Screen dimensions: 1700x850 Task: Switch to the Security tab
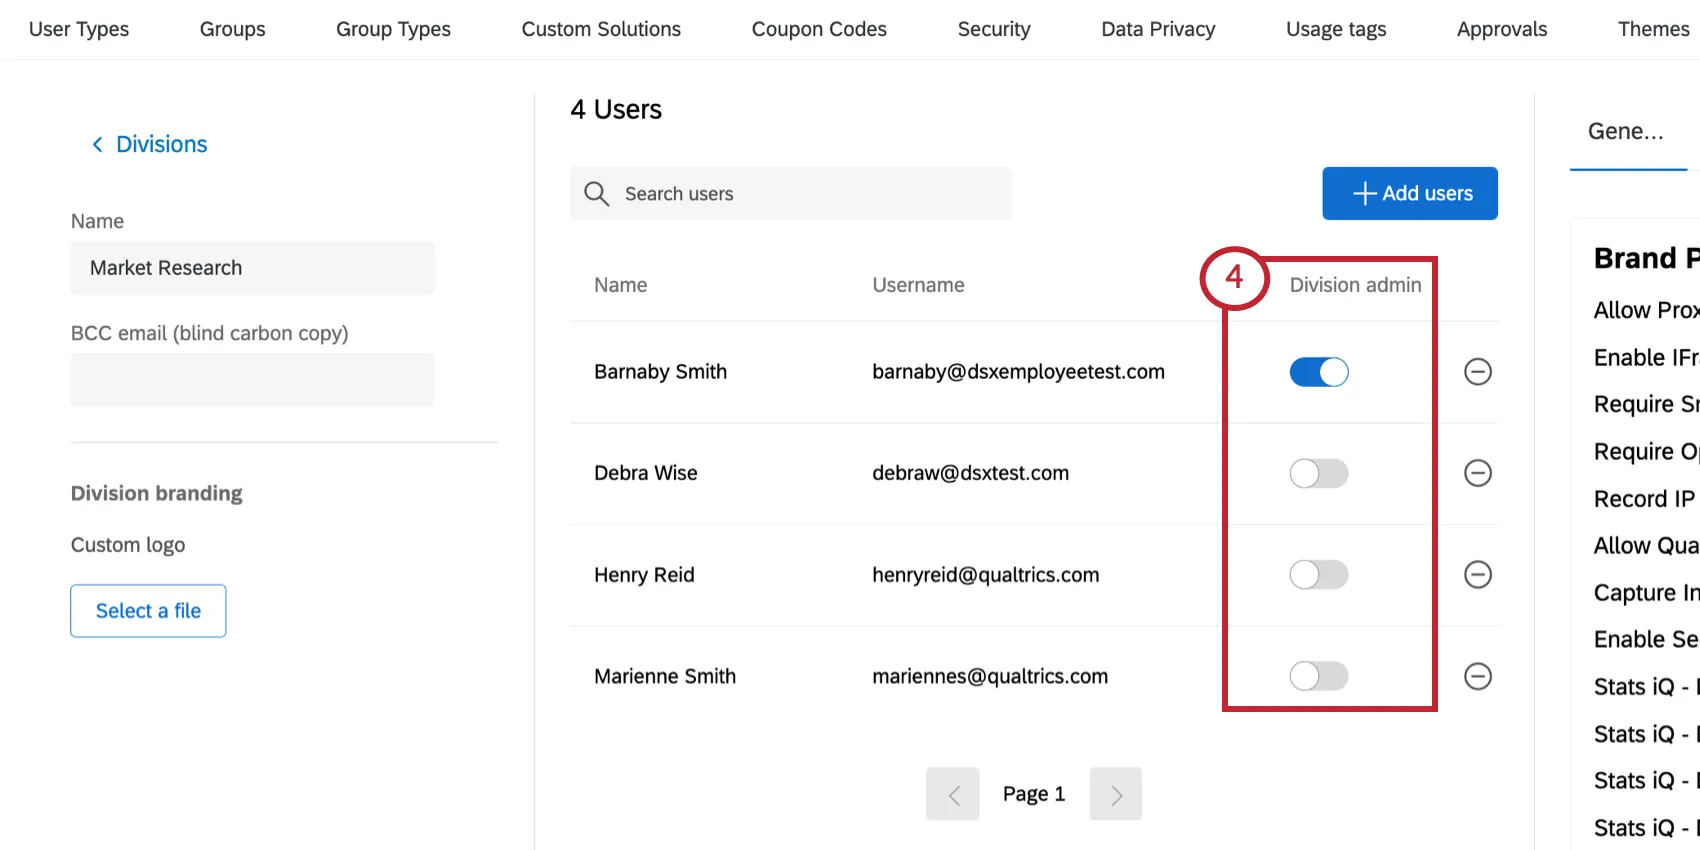(993, 29)
